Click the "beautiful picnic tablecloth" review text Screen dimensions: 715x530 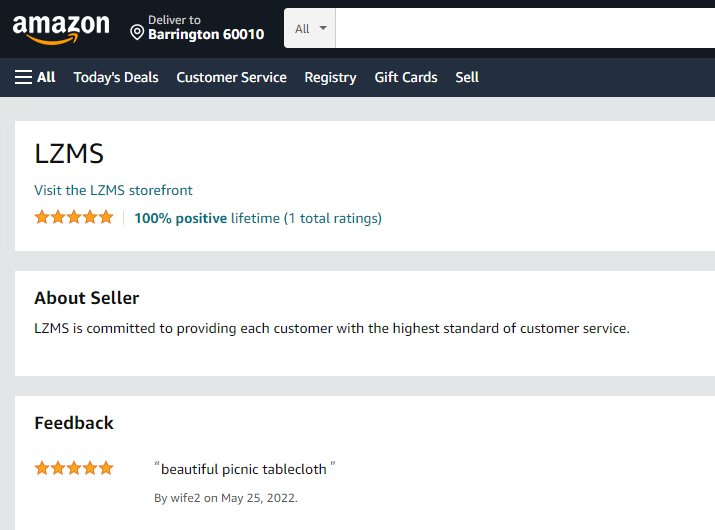coord(244,469)
